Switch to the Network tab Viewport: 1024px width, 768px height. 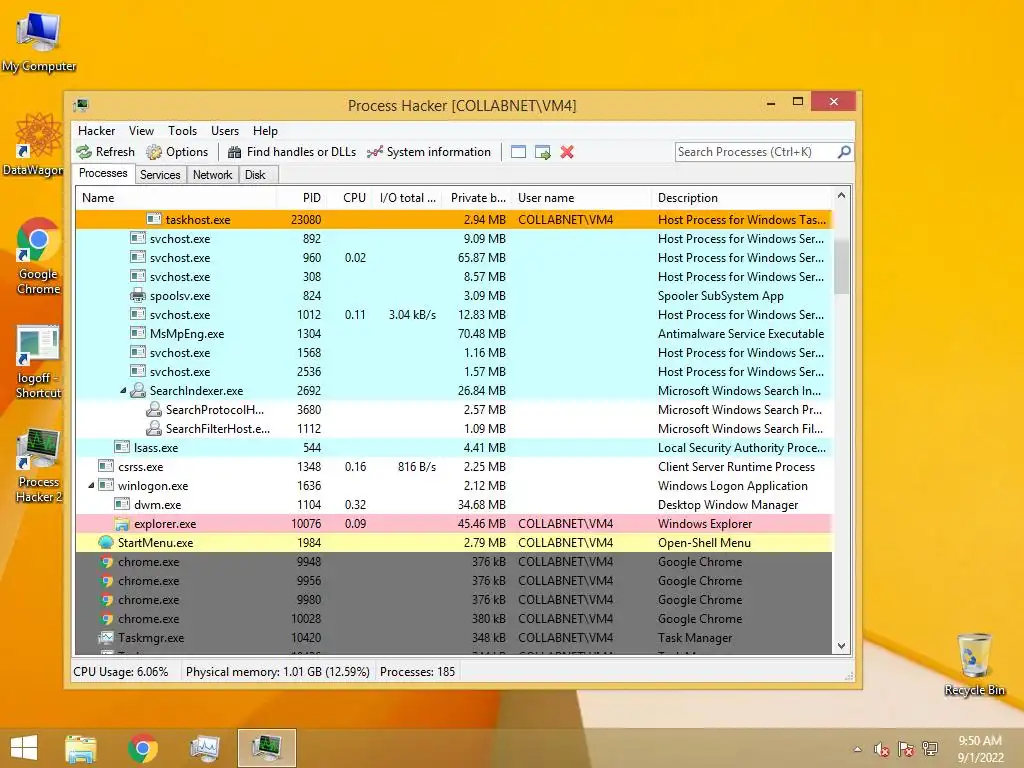(212, 174)
